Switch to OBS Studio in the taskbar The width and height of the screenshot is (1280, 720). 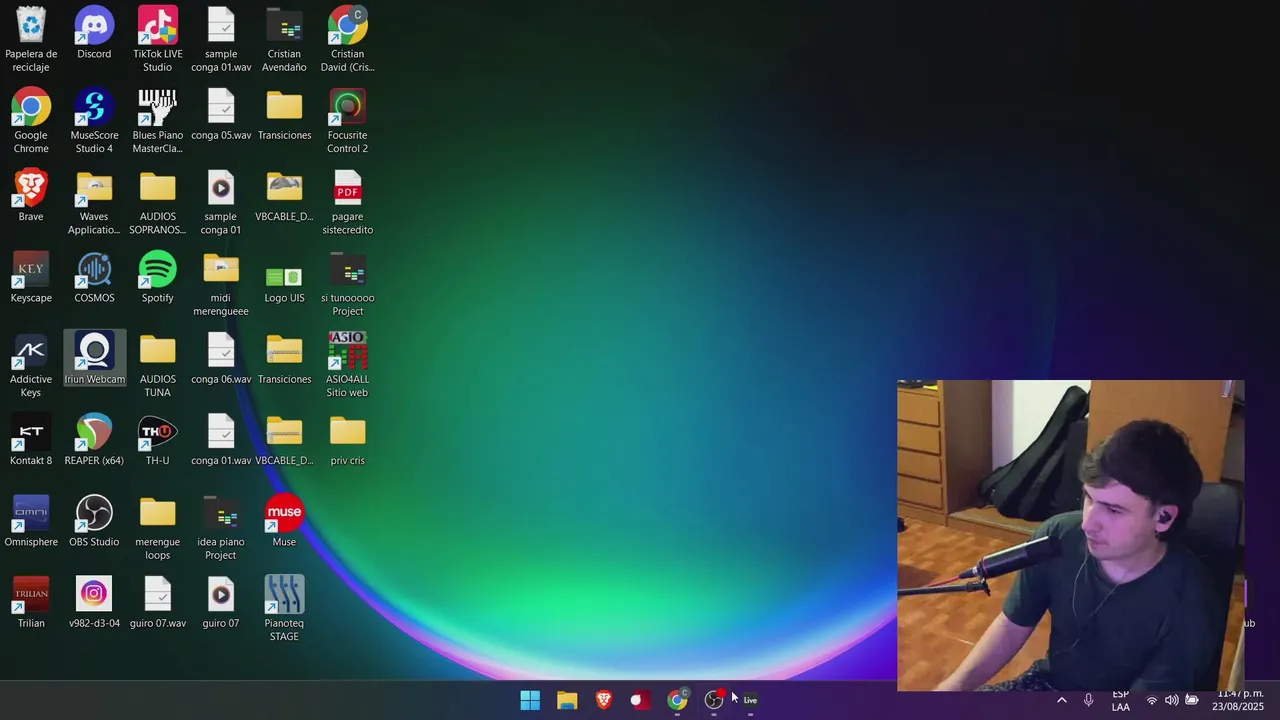(x=714, y=700)
